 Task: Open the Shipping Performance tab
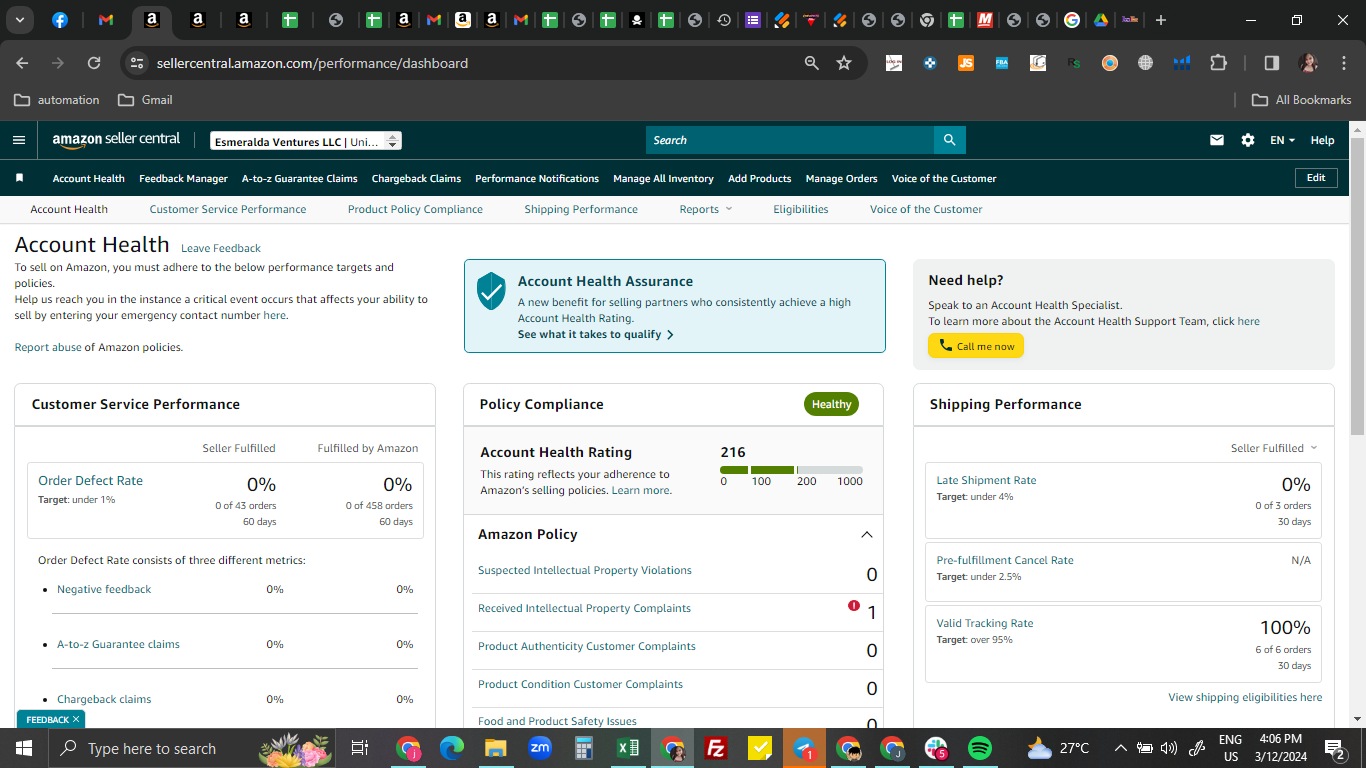(581, 209)
